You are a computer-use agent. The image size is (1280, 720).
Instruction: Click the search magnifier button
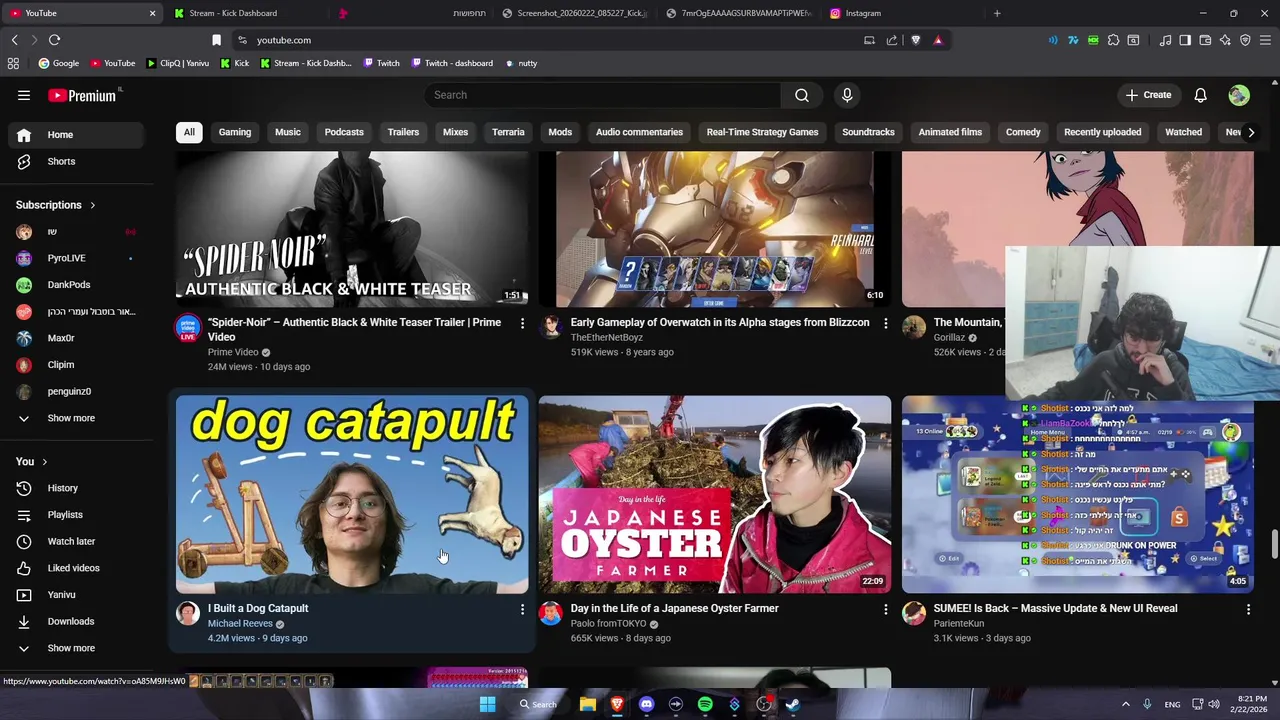tap(802, 95)
